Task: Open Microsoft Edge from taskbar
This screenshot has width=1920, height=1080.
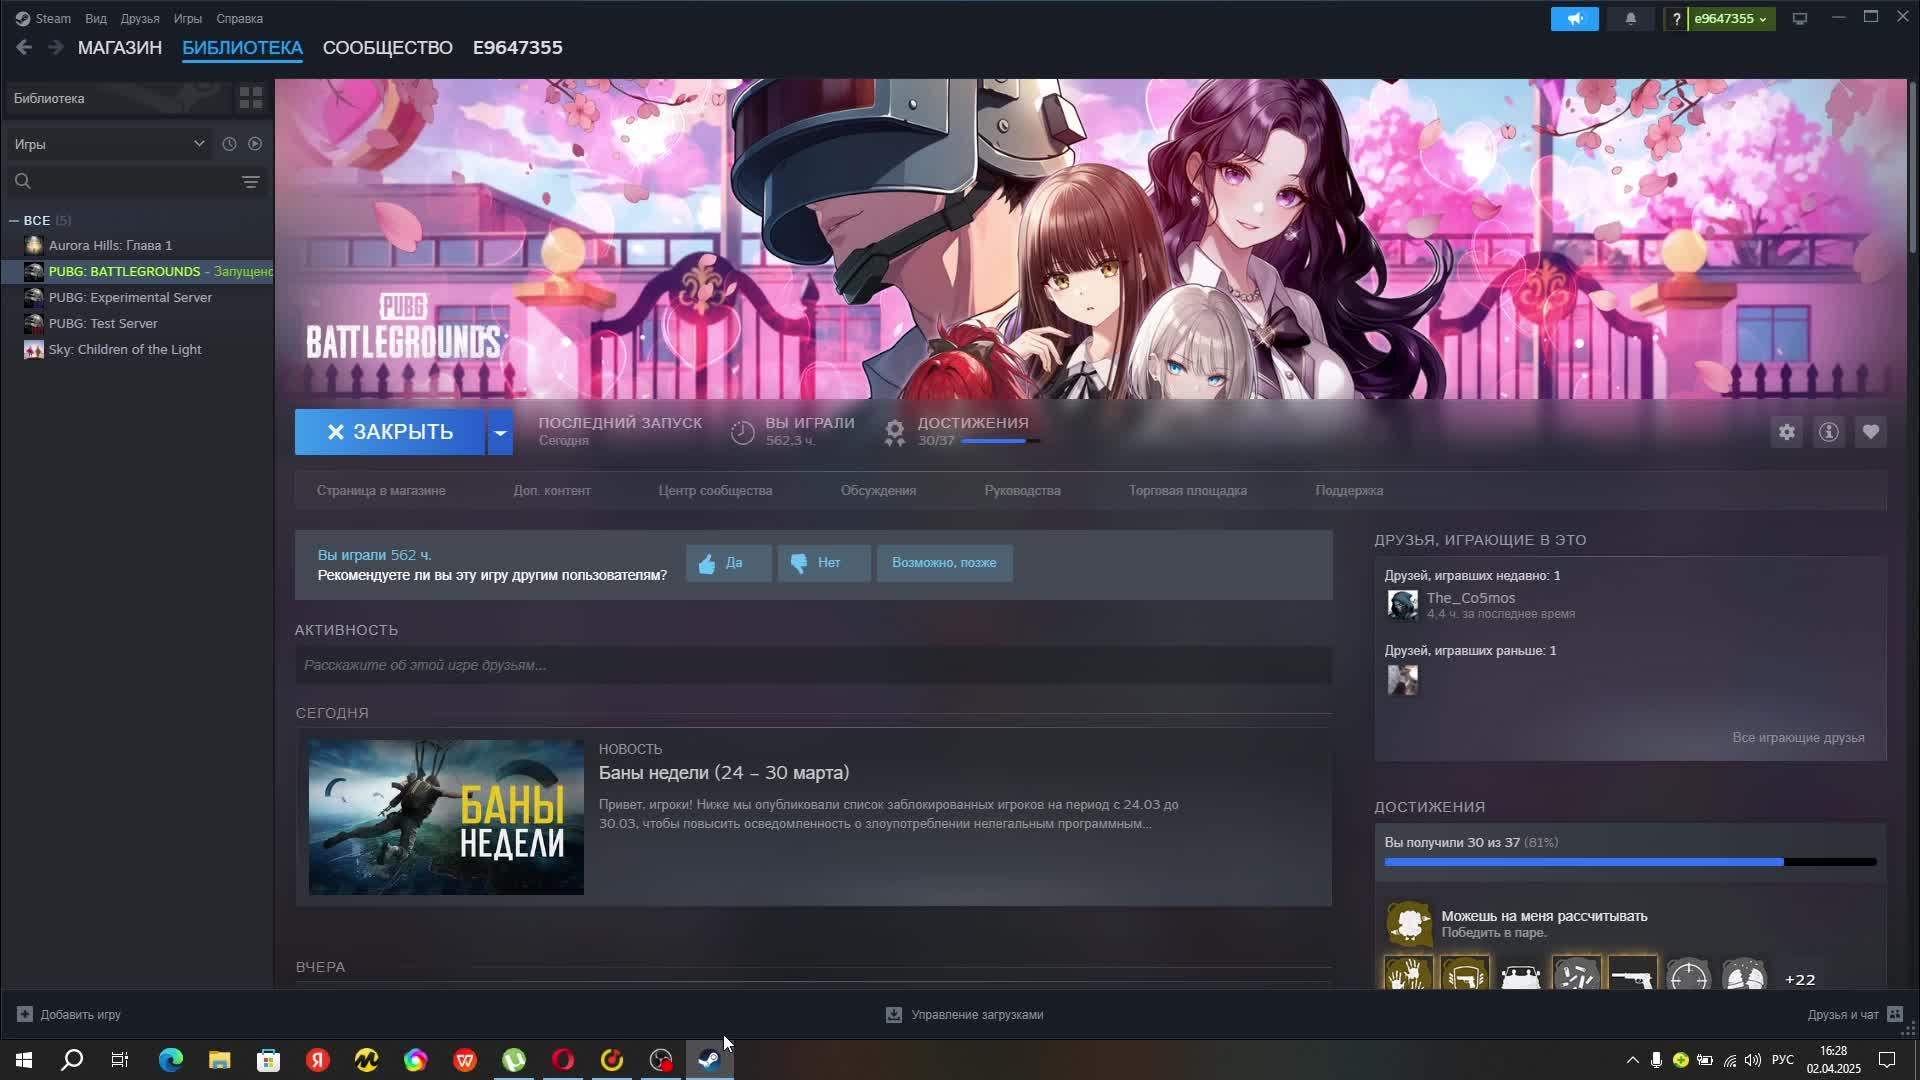Action: coord(171,1060)
